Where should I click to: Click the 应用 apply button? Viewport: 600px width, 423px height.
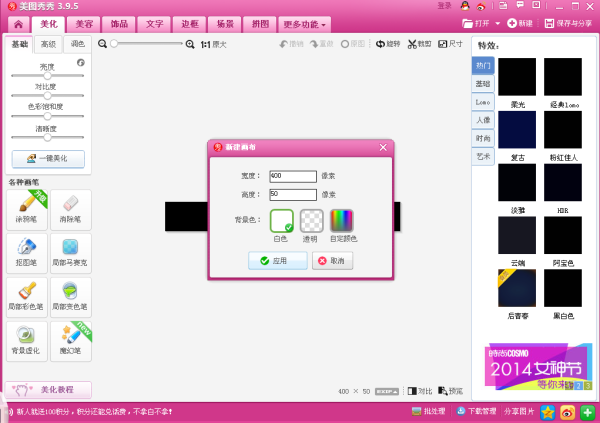click(278, 261)
